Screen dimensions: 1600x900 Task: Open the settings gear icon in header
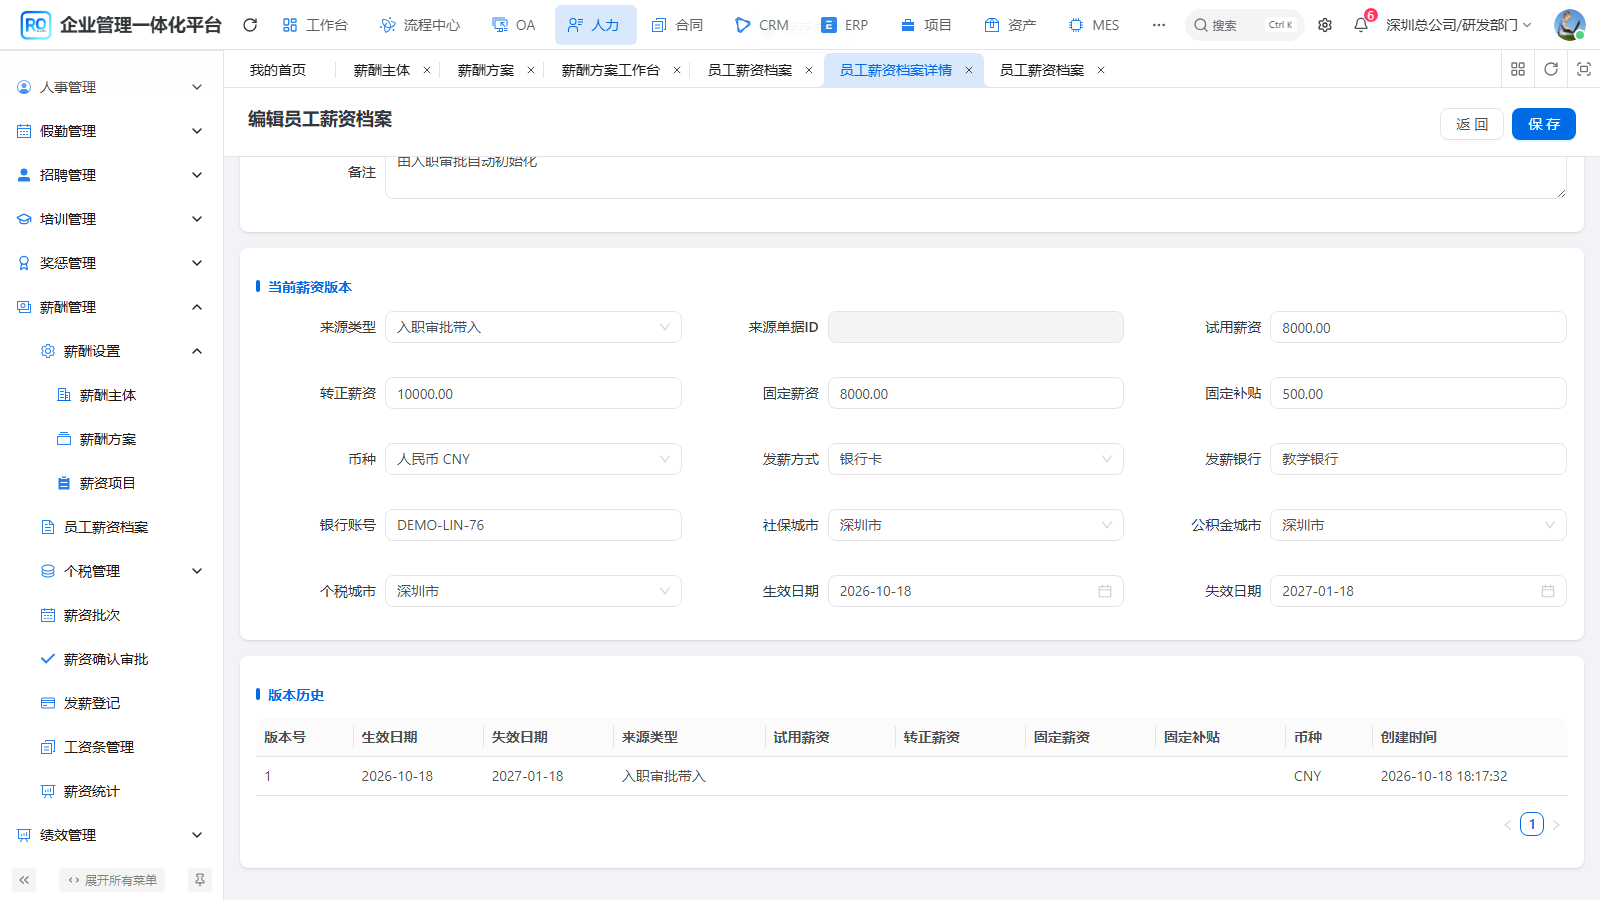click(x=1325, y=25)
